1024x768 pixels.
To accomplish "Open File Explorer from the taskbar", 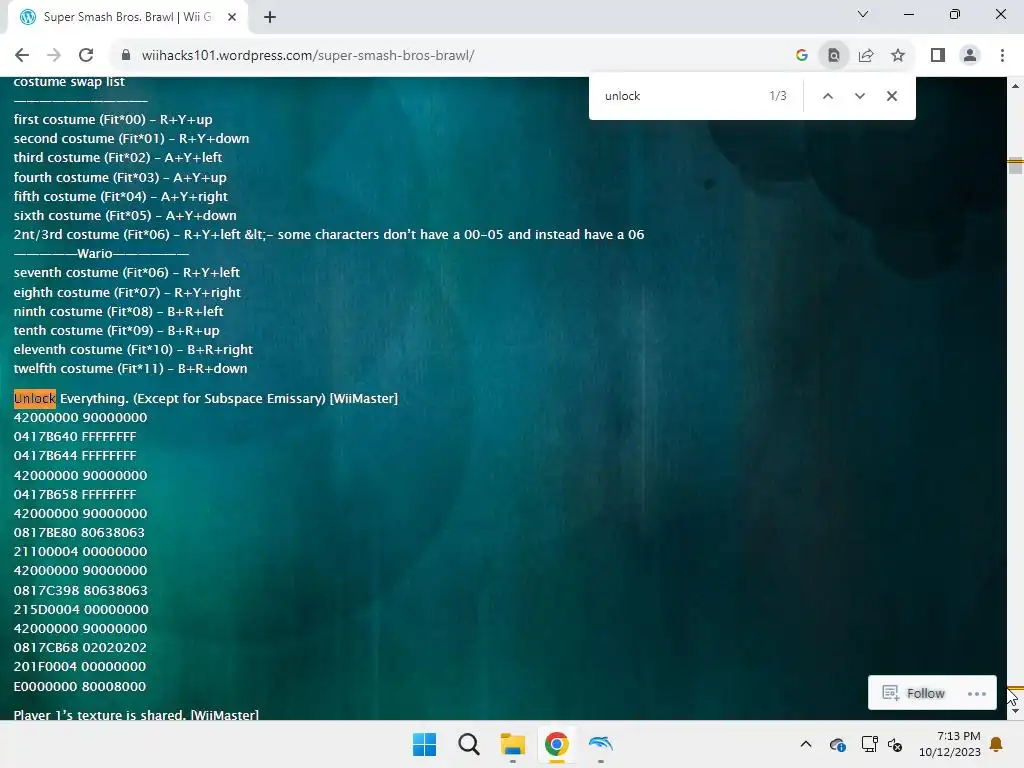I will [513, 744].
